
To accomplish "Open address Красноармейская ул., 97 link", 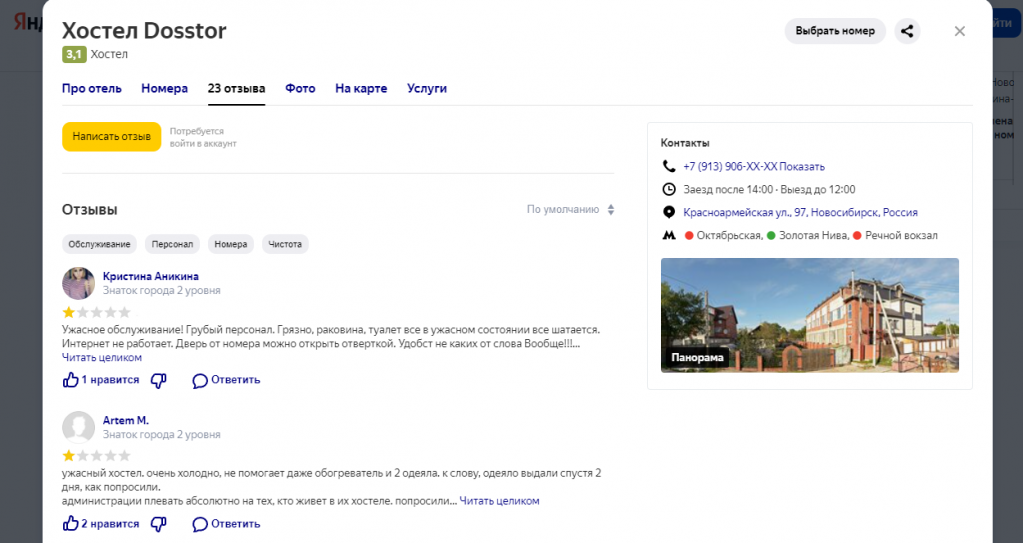I will [x=800, y=212].
